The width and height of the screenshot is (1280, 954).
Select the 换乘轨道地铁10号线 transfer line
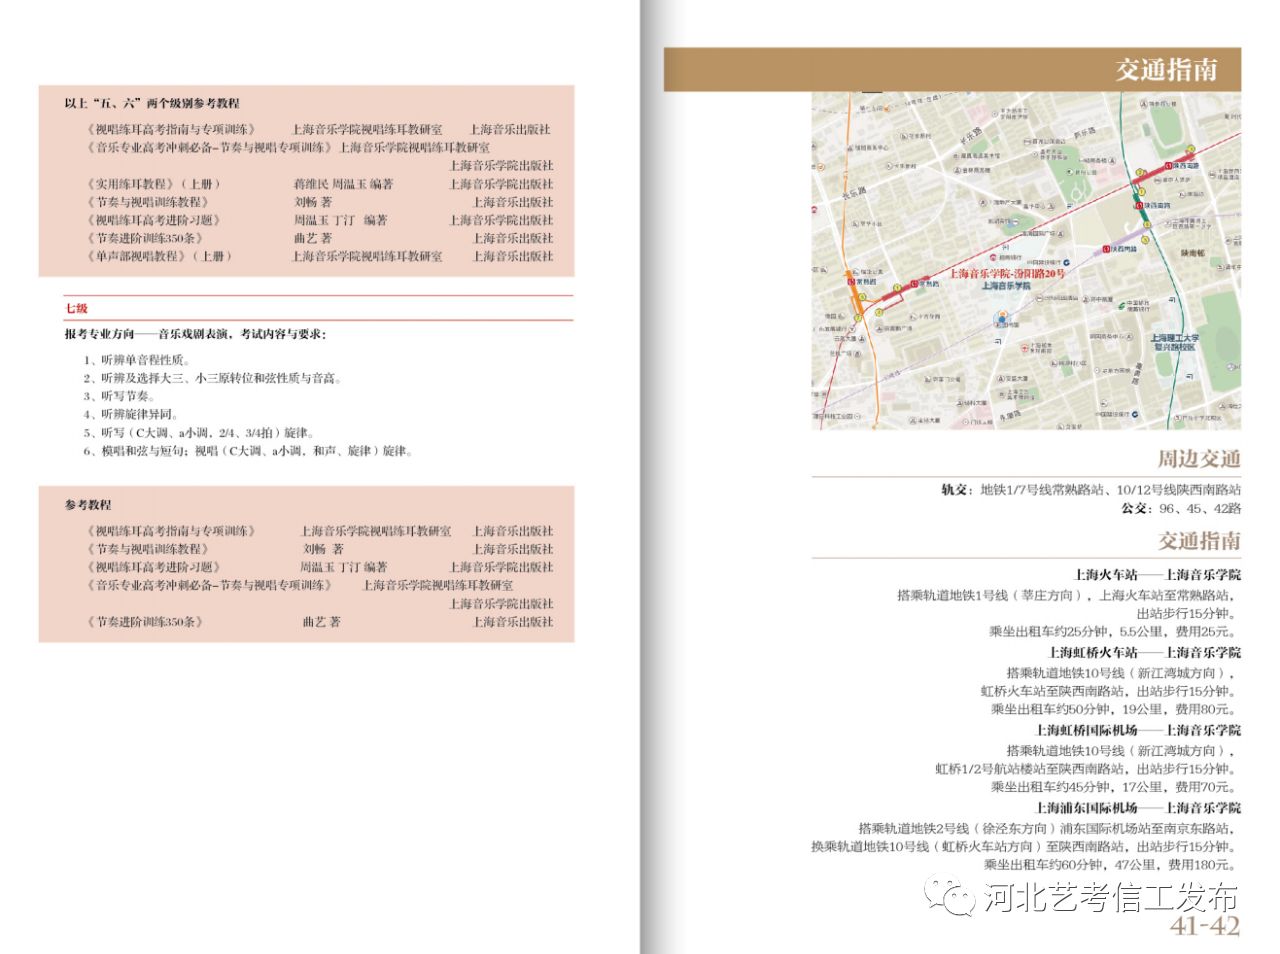(x=1024, y=847)
